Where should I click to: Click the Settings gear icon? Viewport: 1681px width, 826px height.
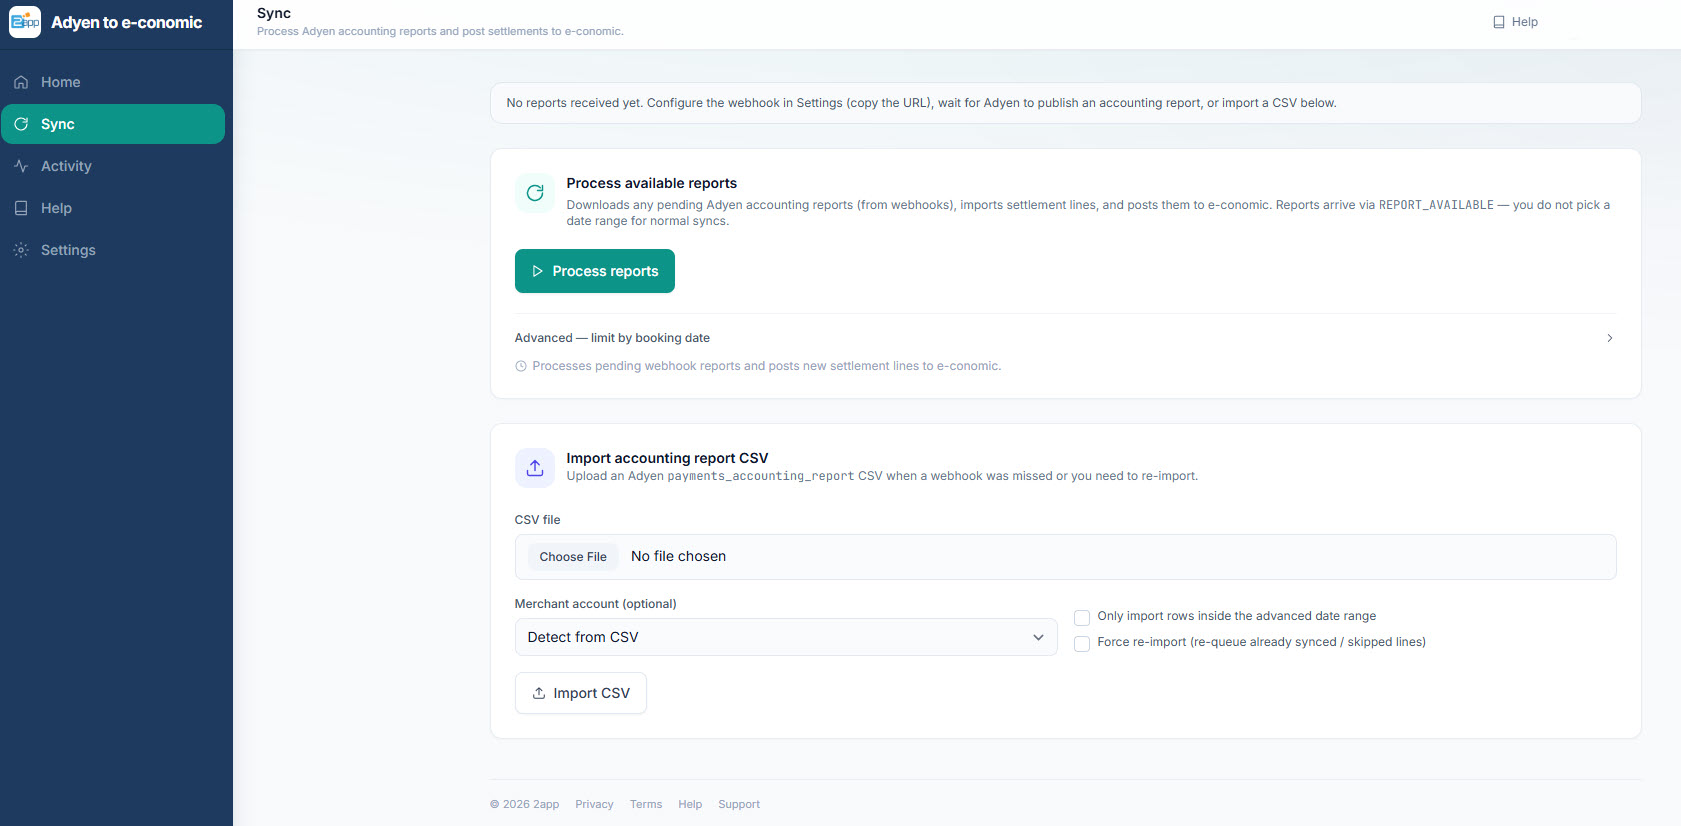coord(21,250)
